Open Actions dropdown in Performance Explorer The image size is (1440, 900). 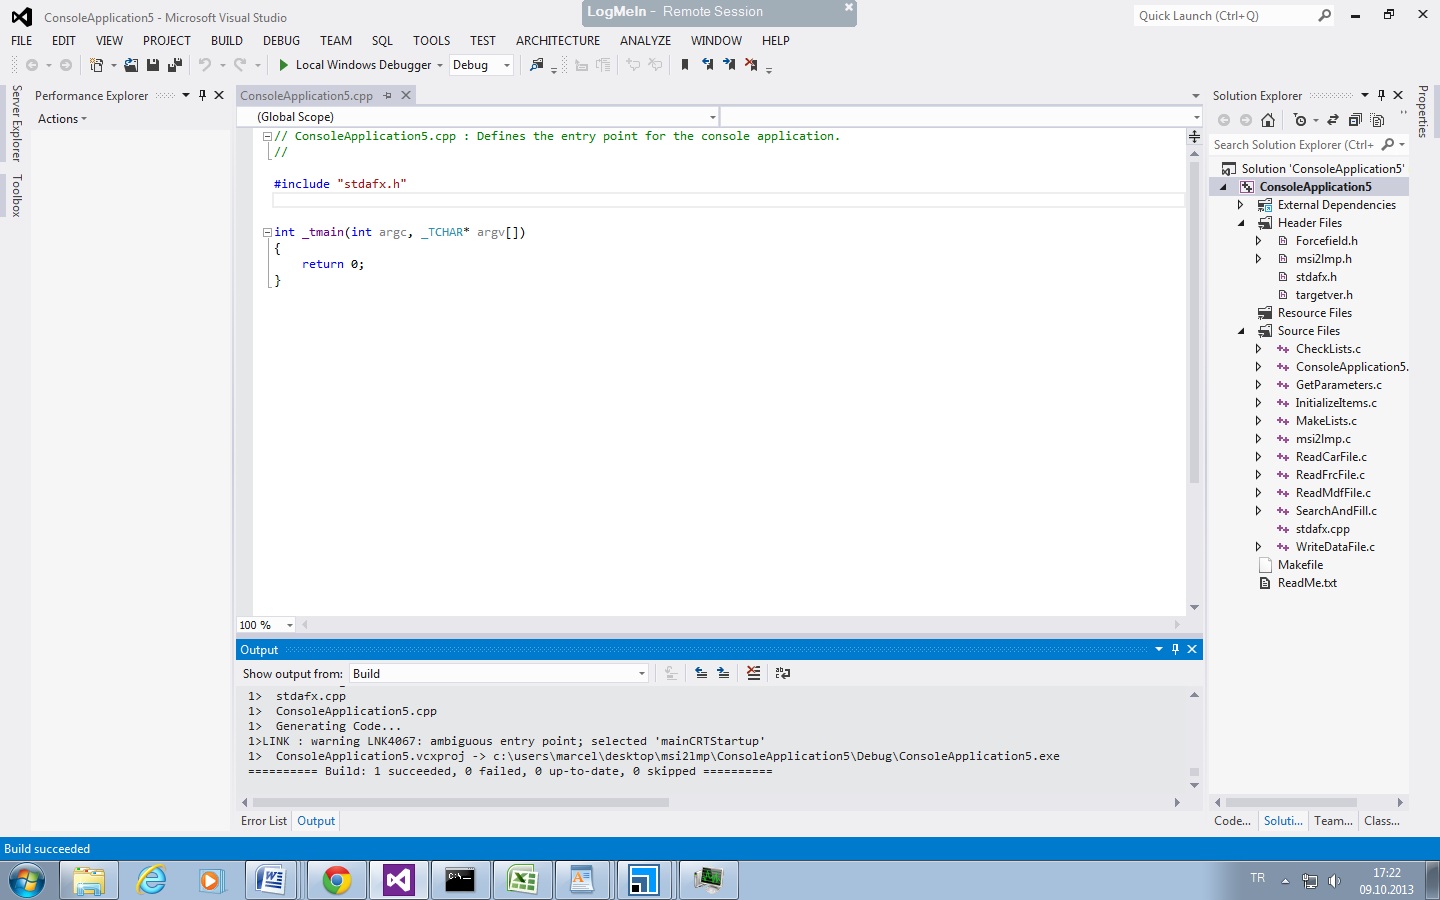point(62,119)
